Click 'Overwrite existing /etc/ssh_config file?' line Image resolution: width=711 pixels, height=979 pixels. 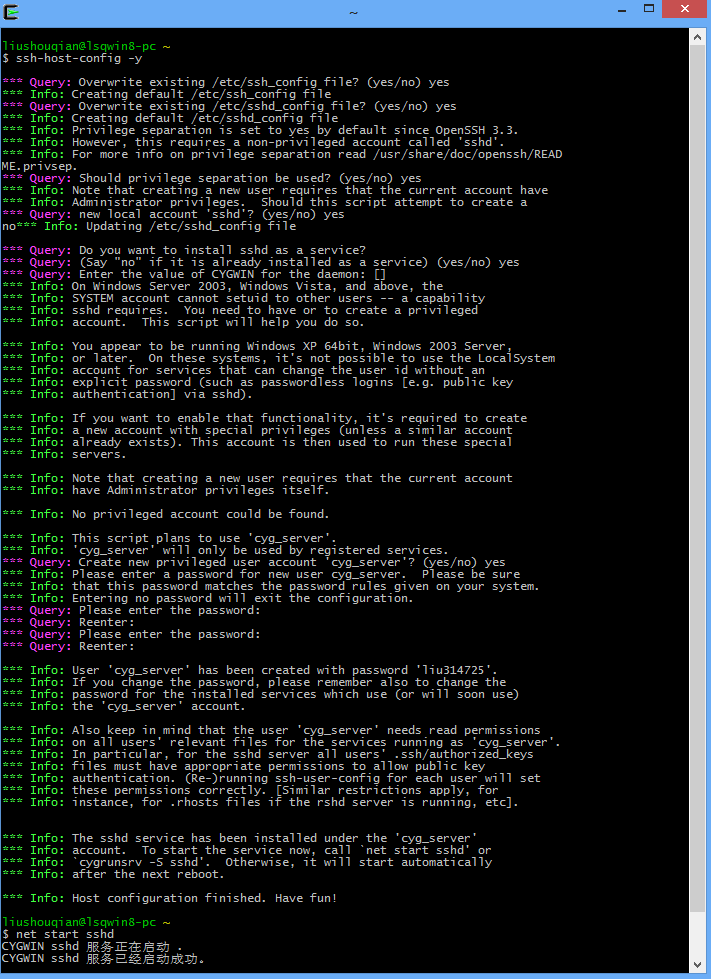click(225, 82)
